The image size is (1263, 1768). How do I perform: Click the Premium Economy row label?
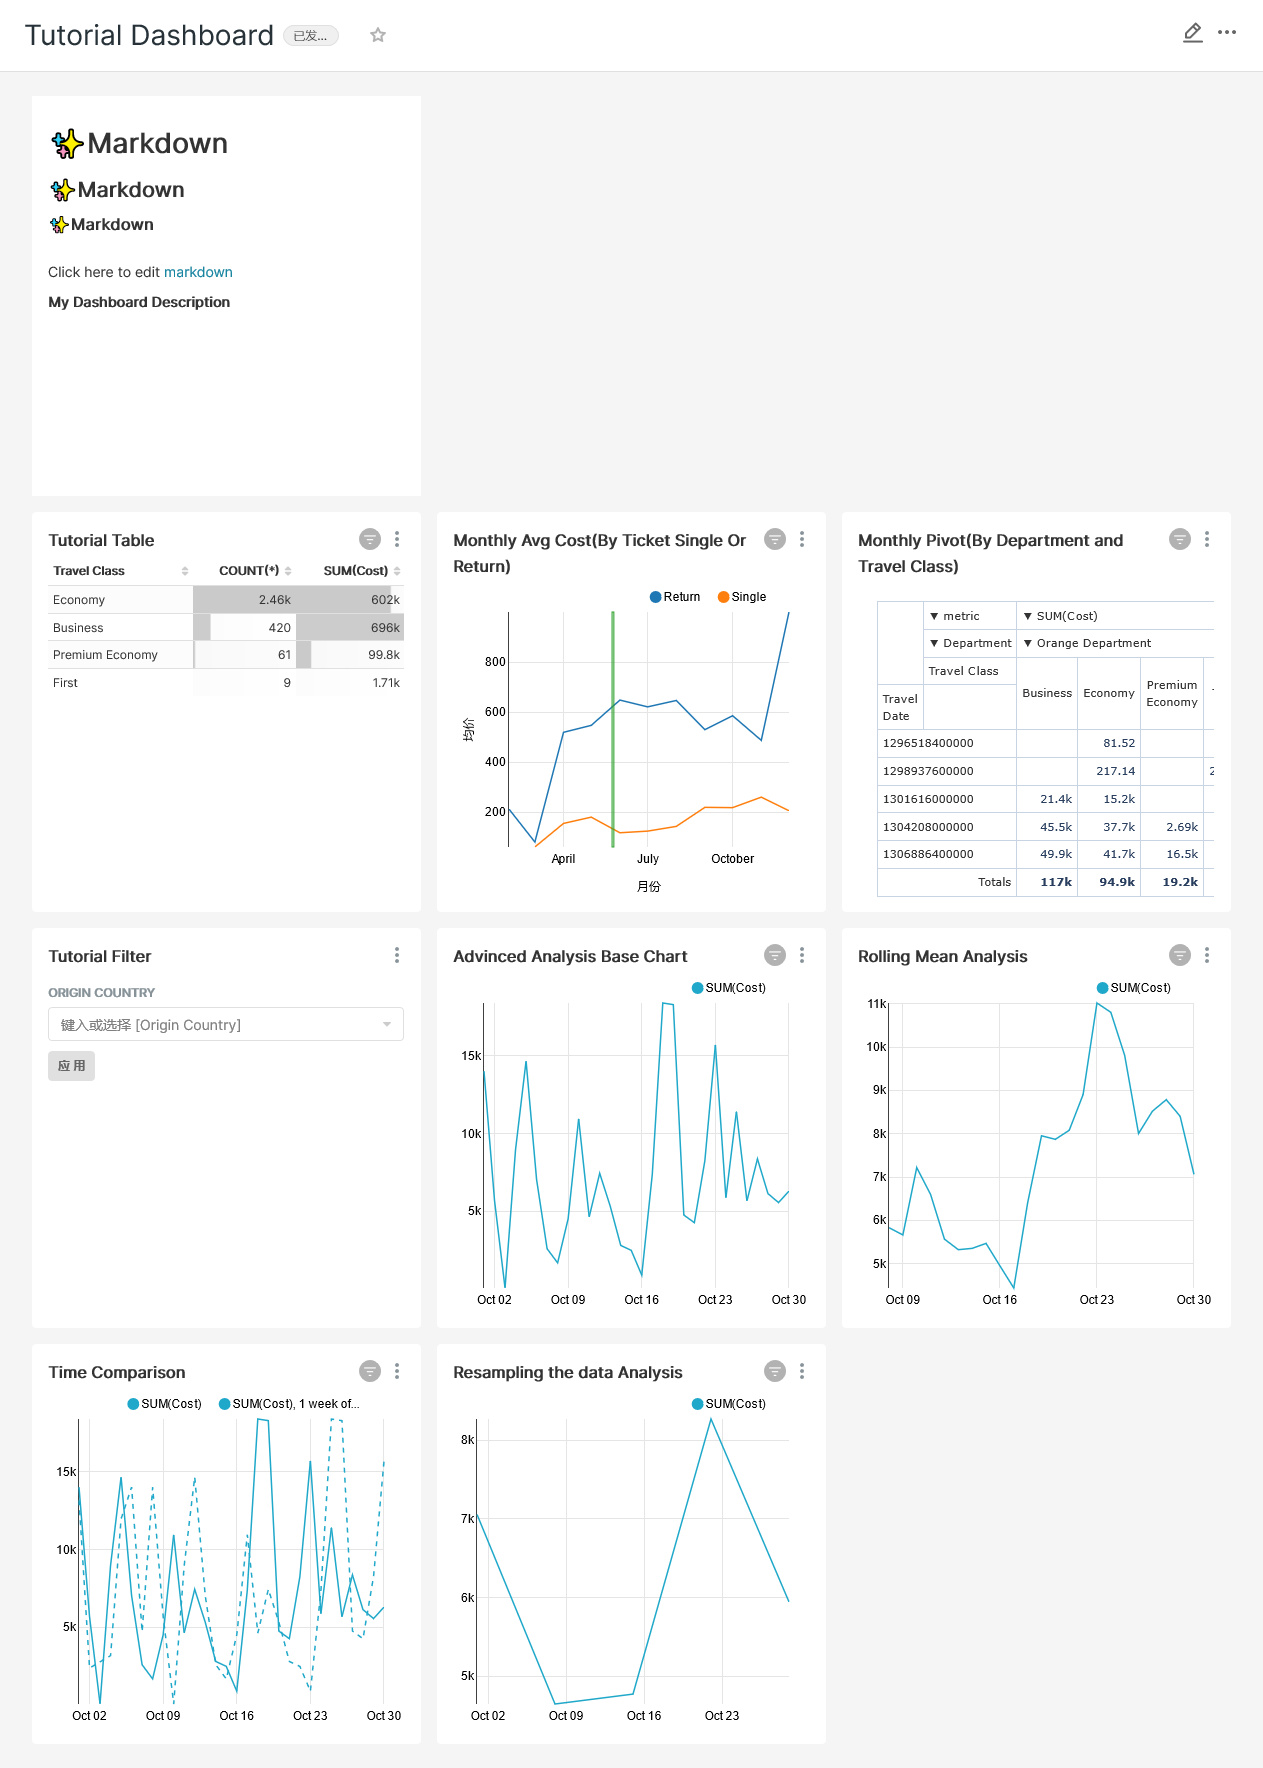[x=105, y=655]
